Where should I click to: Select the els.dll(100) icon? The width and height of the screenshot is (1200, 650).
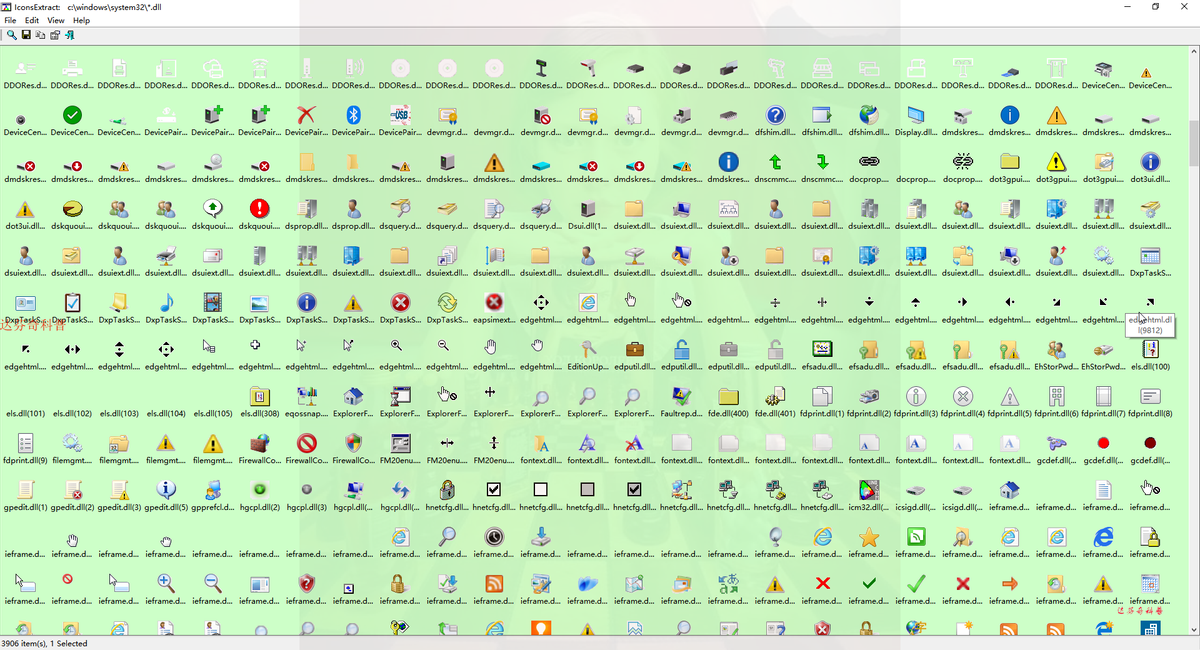point(1150,349)
